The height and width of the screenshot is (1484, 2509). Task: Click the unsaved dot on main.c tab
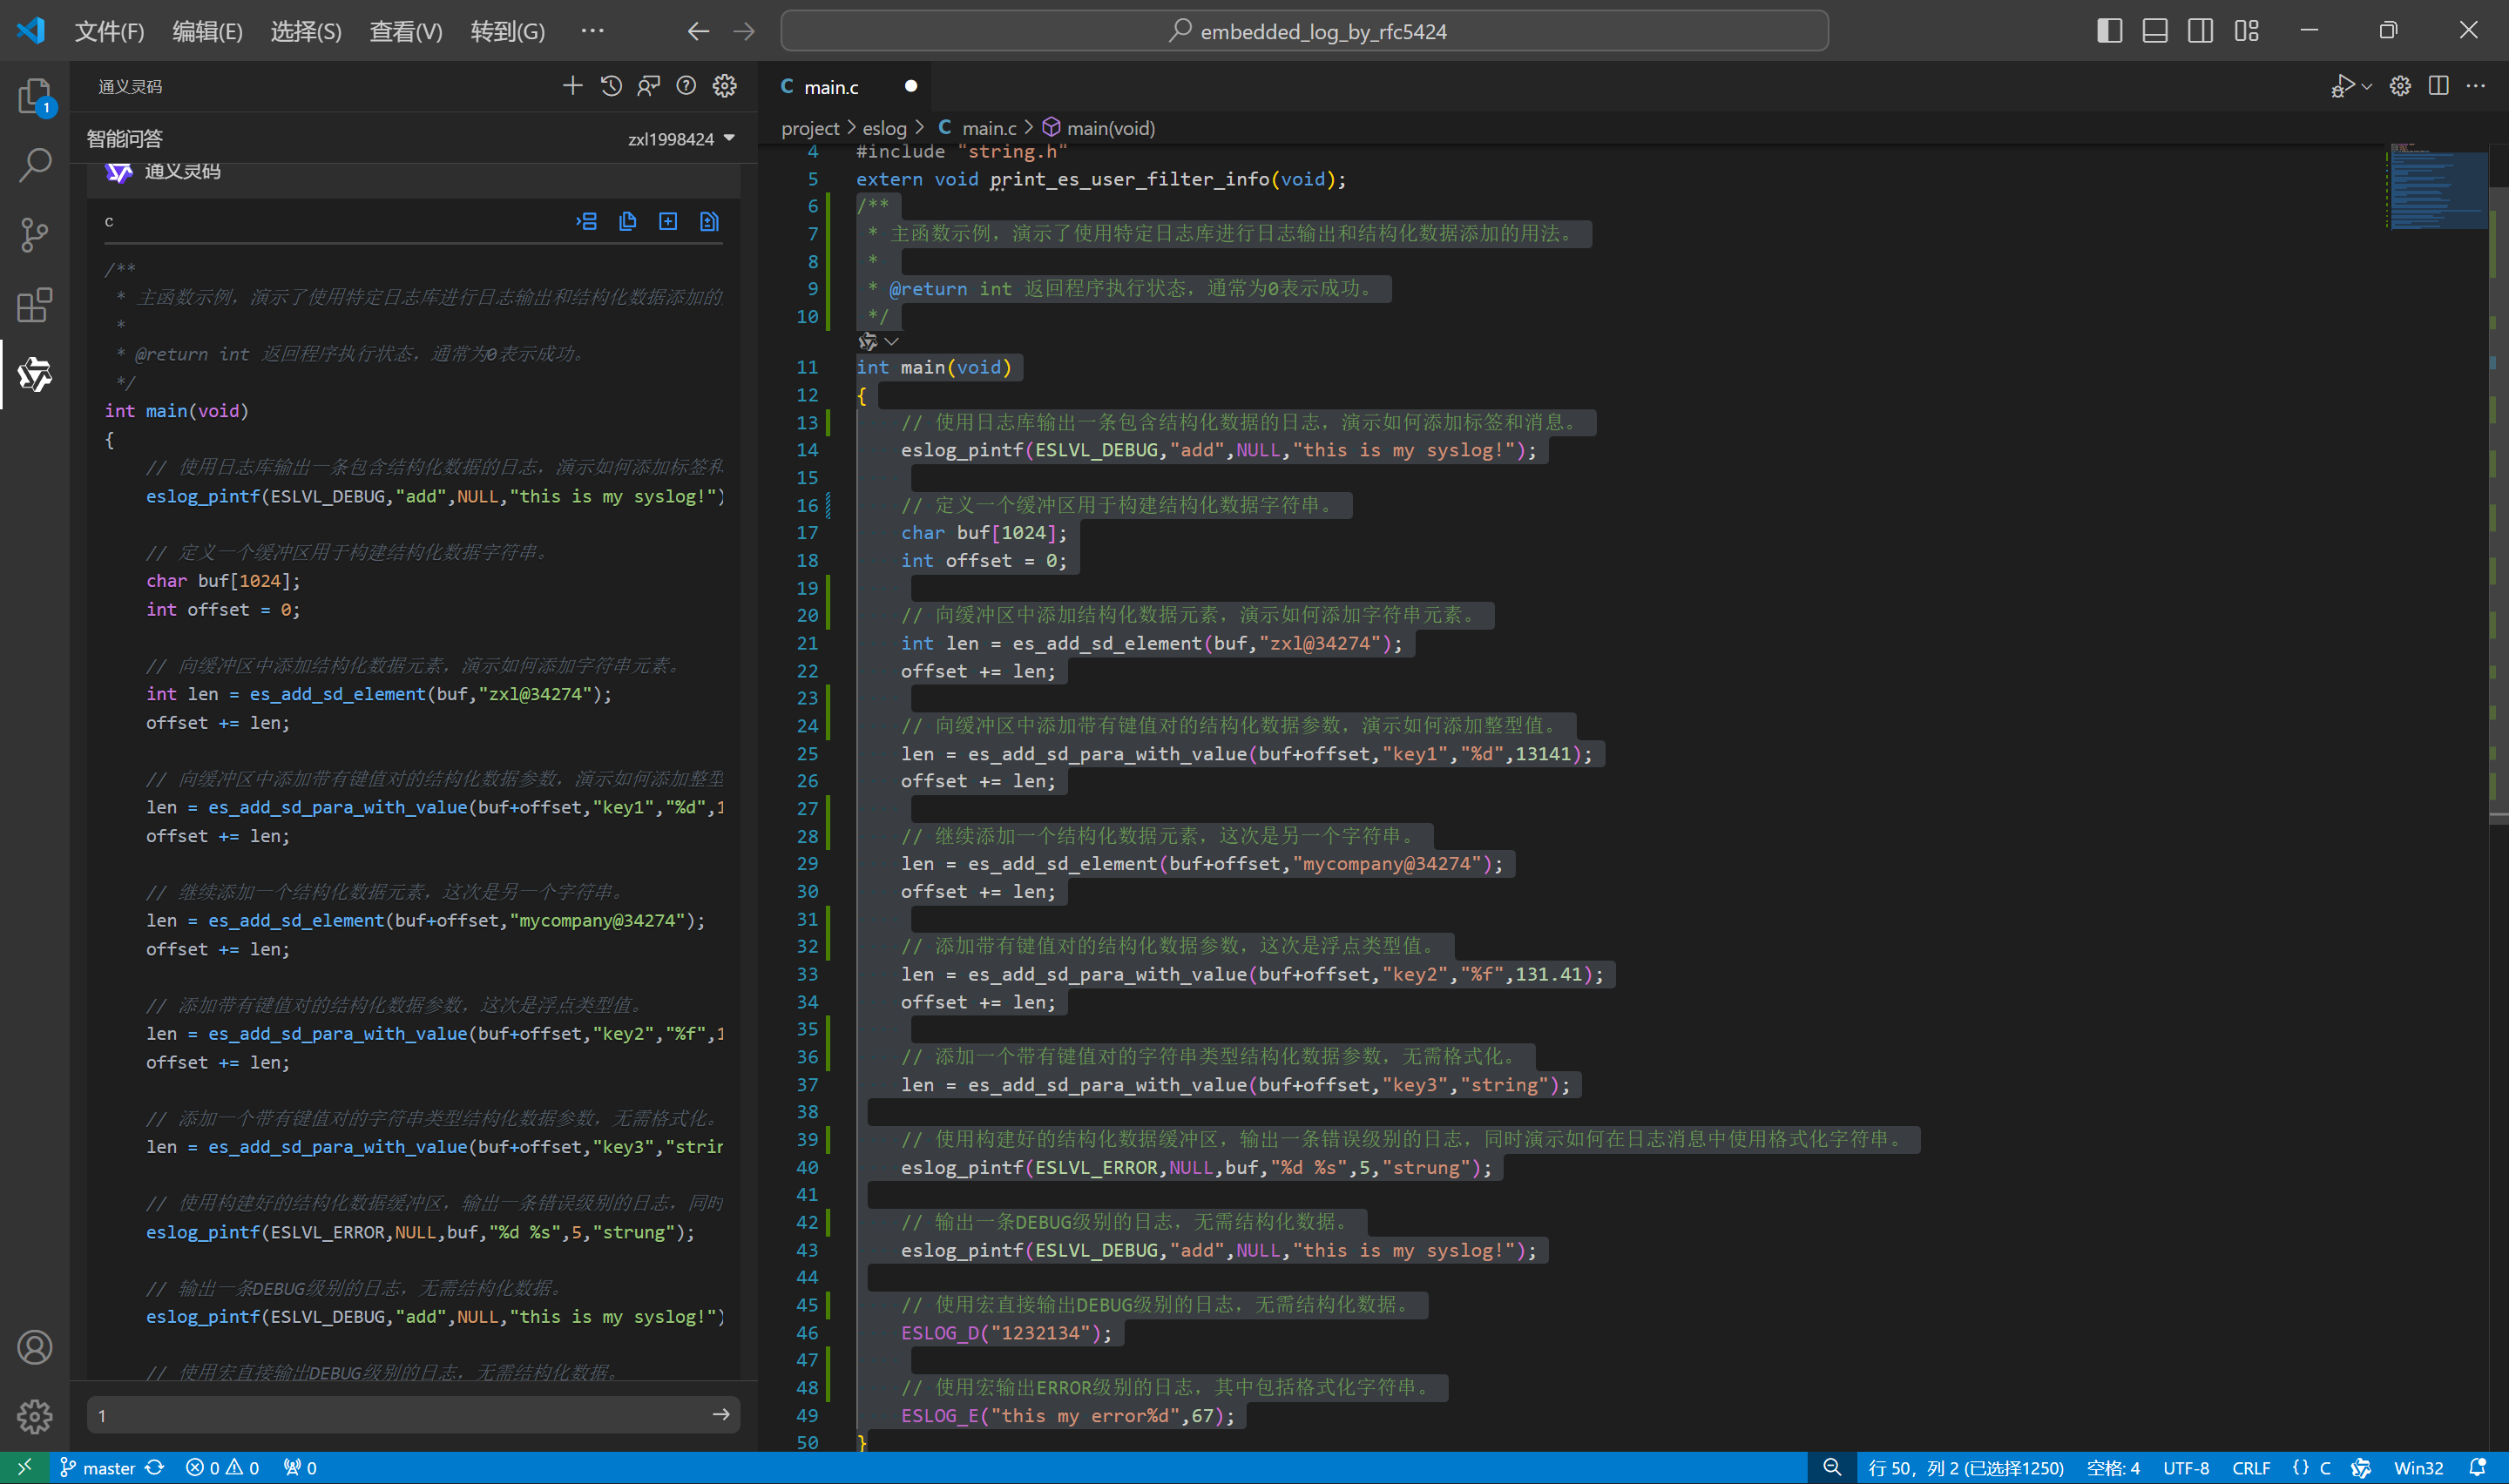pyautogui.click(x=910, y=86)
